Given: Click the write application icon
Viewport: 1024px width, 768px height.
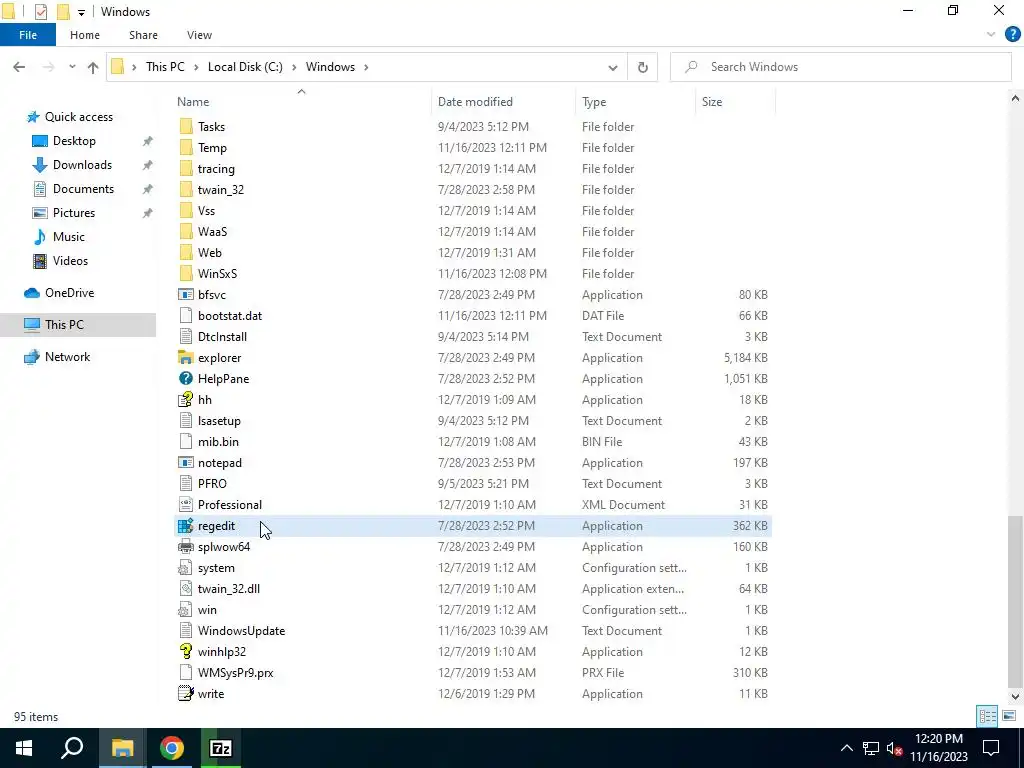Looking at the screenshot, I should pyautogui.click(x=185, y=694).
